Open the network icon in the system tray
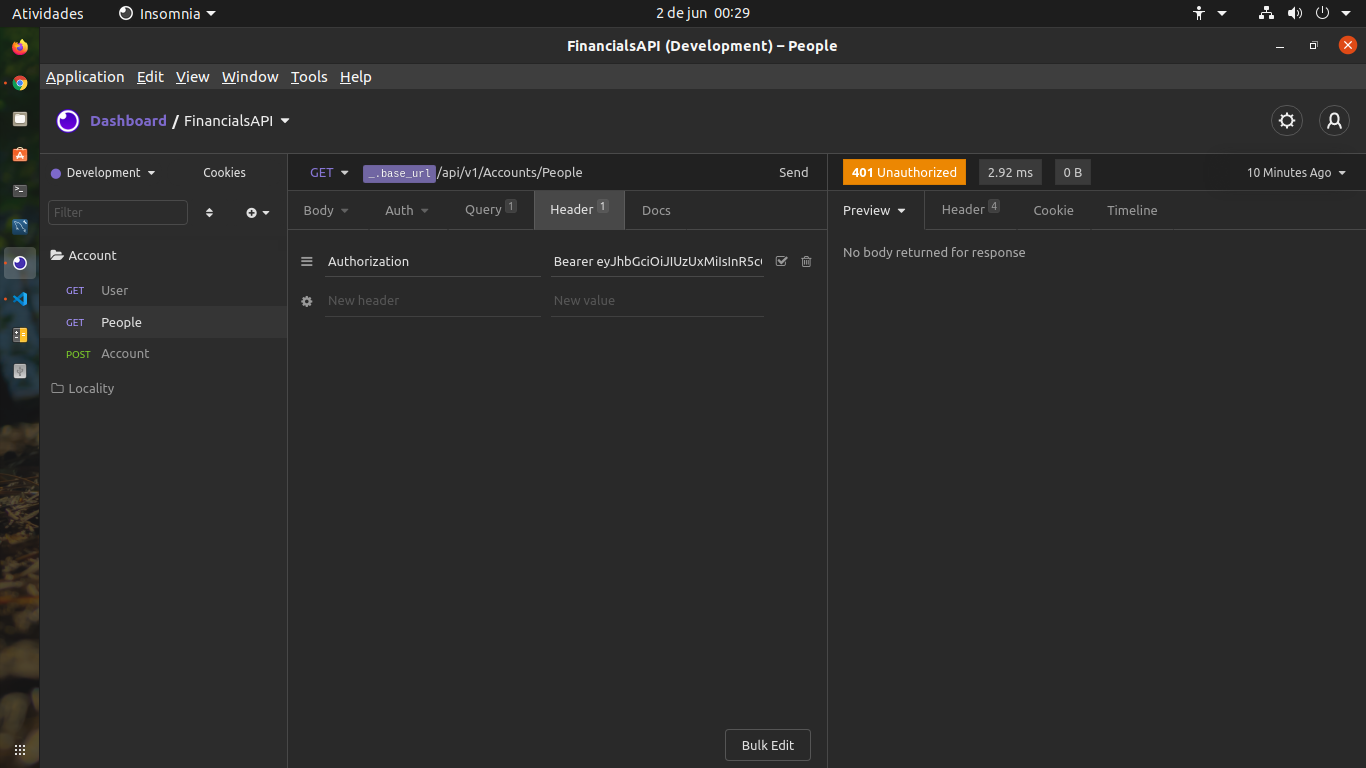The image size is (1366, 768). 1267,13
